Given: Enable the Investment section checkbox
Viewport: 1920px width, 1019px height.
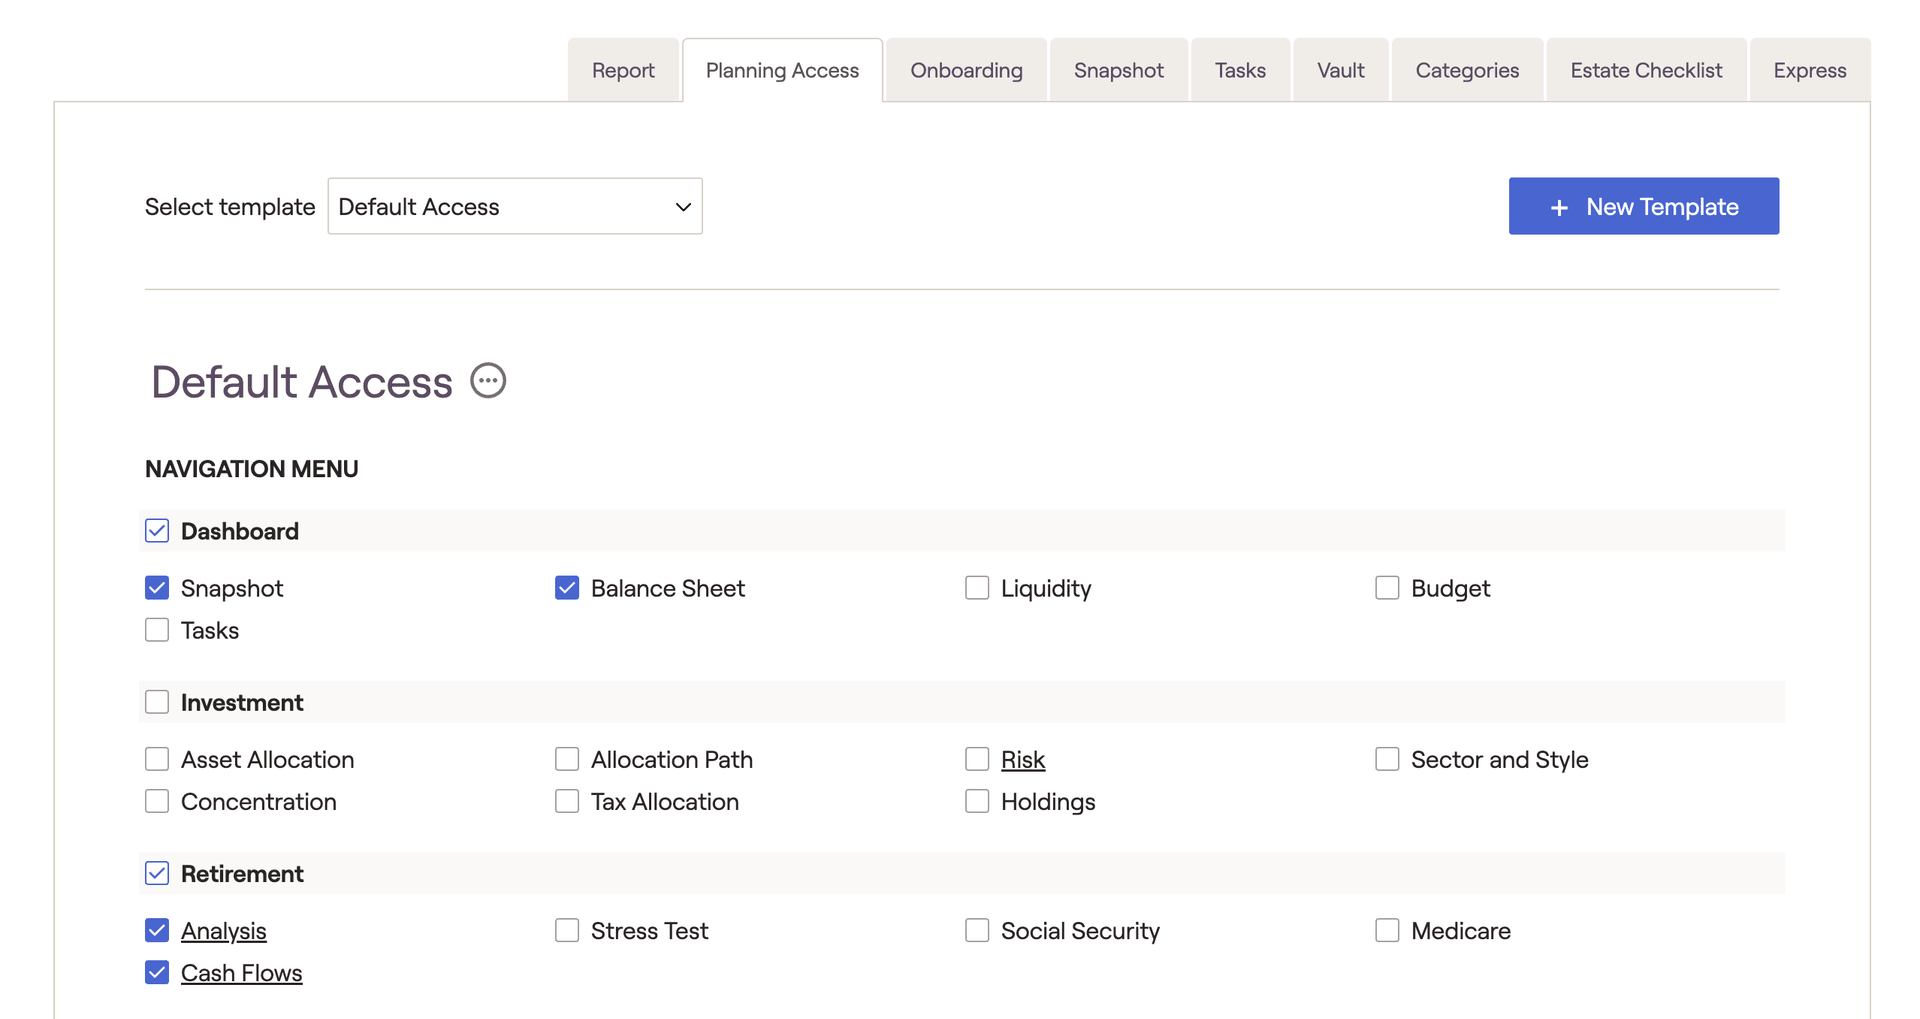Looking at the screenshot, I should (x=157, y=702).
